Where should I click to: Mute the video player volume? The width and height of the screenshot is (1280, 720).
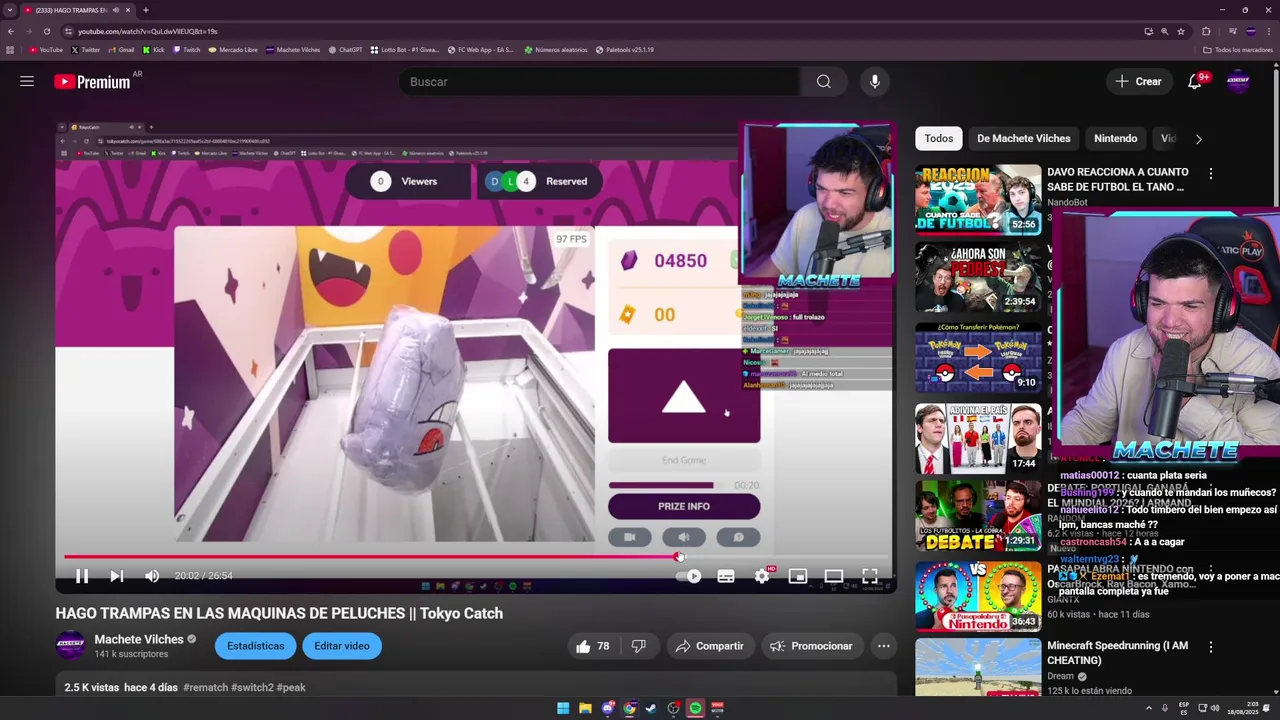152,576
